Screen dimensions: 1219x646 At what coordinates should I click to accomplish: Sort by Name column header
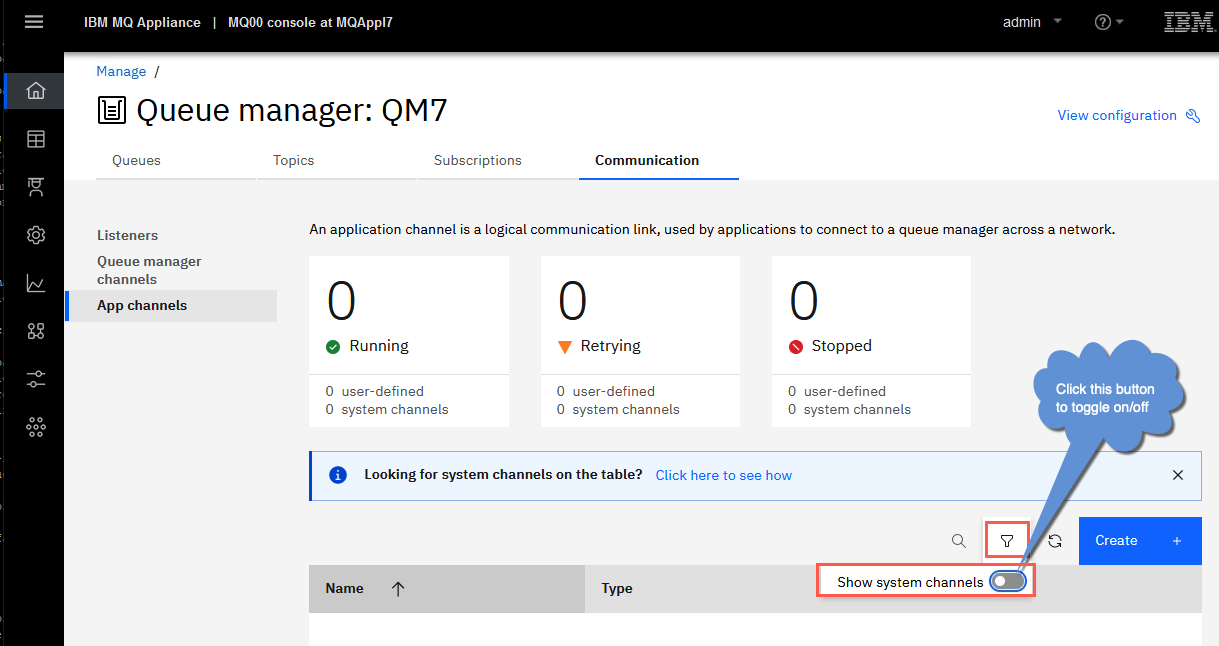pyautogui.click(x=447, y=589)
